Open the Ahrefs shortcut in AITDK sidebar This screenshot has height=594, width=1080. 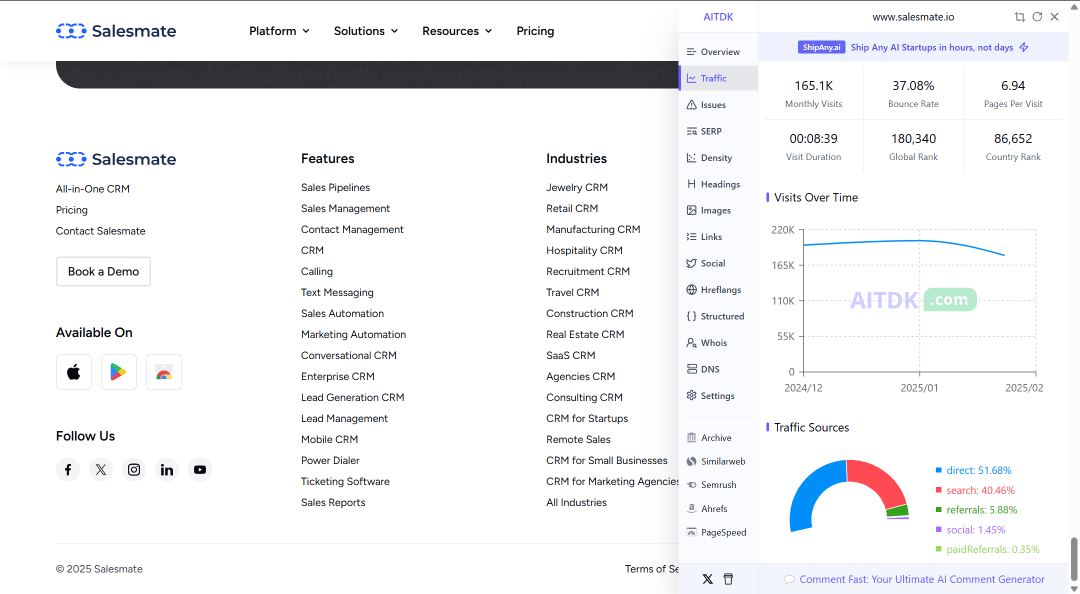point(707,509)
